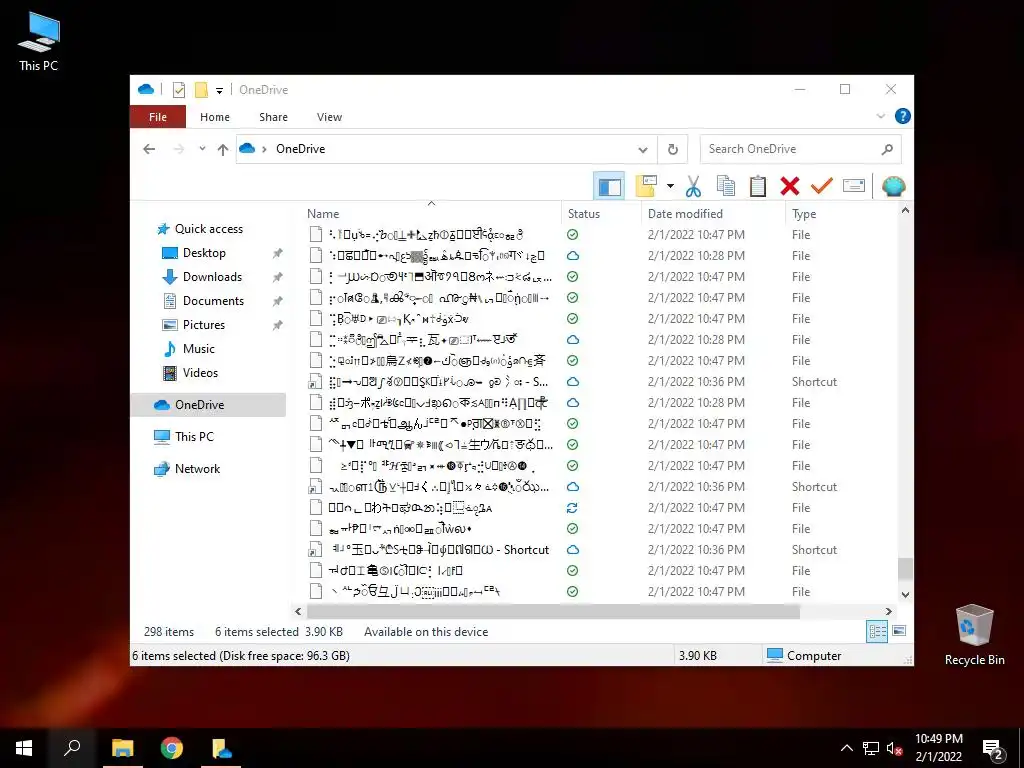Click the vertical scrollbar thumb

905,569
